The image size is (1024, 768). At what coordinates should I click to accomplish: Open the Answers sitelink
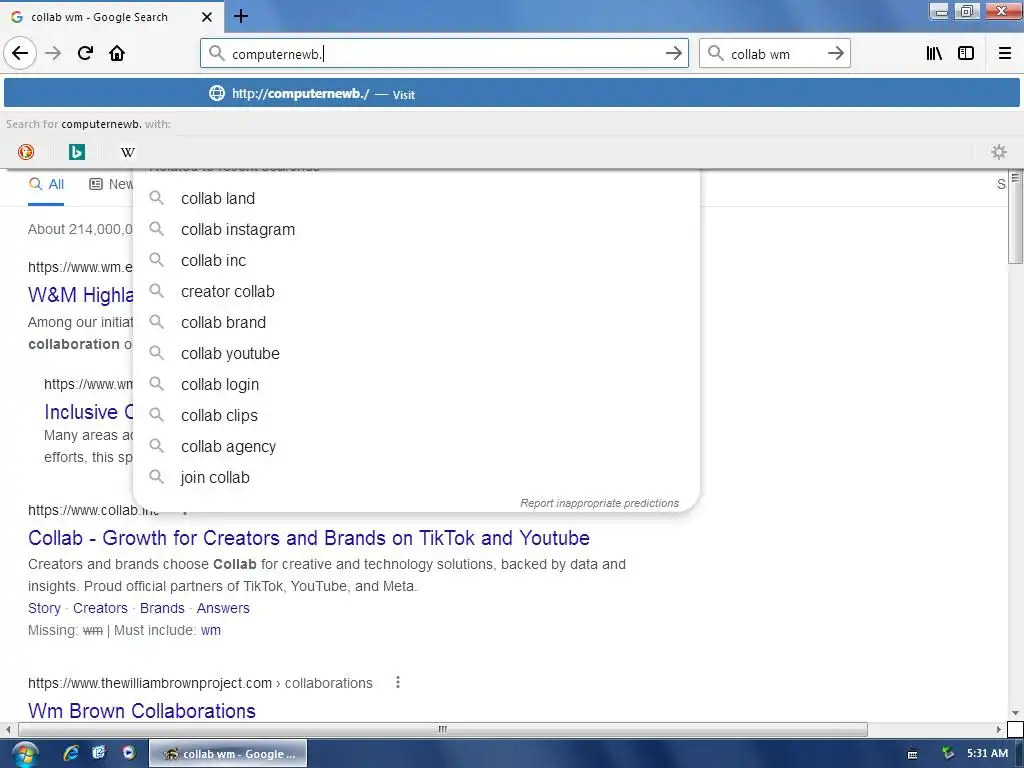tap(223, 608)
